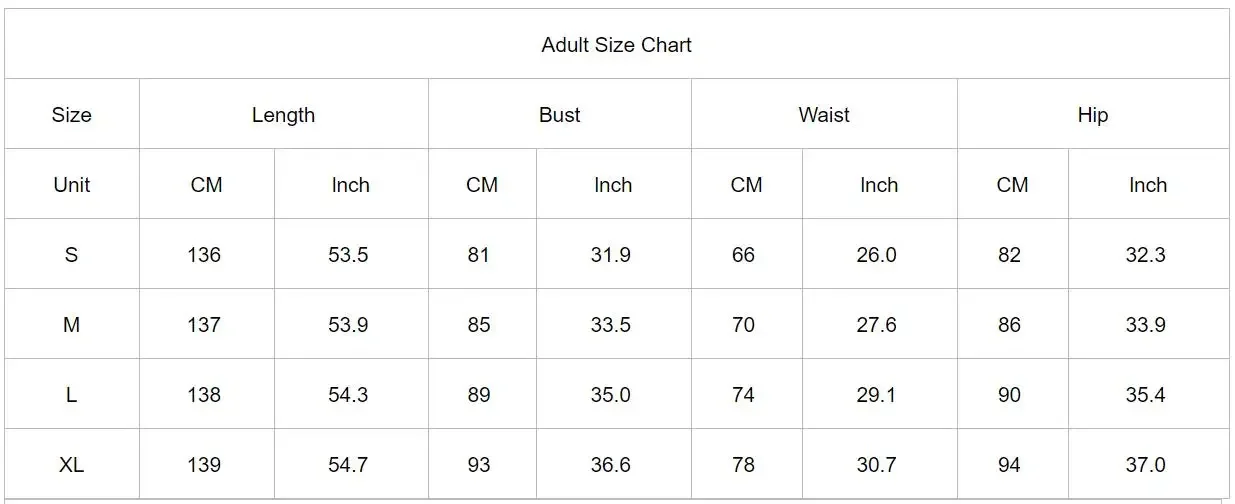Viewport: 1235px width, 504px height.
Task: Click the 66 waist CM cell
Action: click(x=747, y=254)
